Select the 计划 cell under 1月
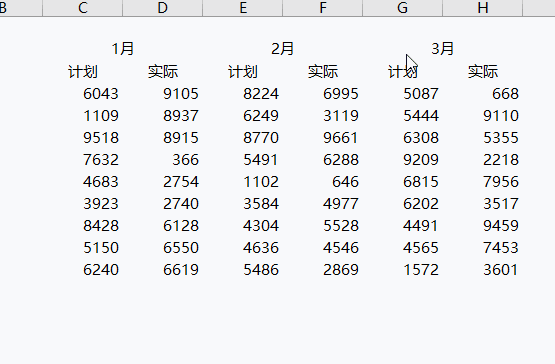This screenshot has width=555, height=364. [x=82, y=72]
